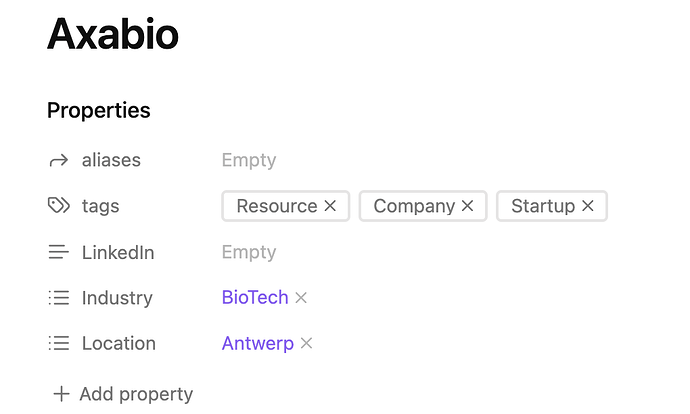
Task: Remove the Company tag
Action: coord(466,206)
